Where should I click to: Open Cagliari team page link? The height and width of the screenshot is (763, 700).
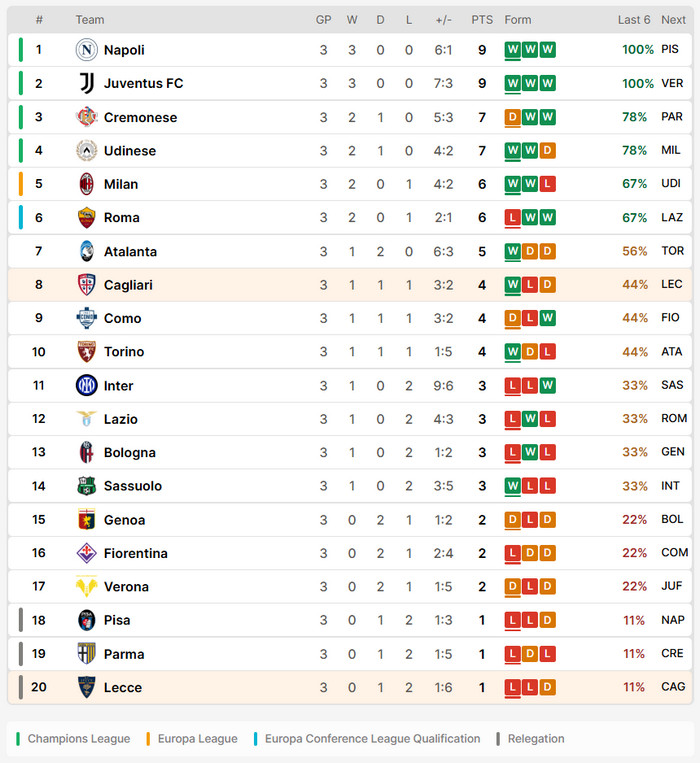[x=128, y=285]
